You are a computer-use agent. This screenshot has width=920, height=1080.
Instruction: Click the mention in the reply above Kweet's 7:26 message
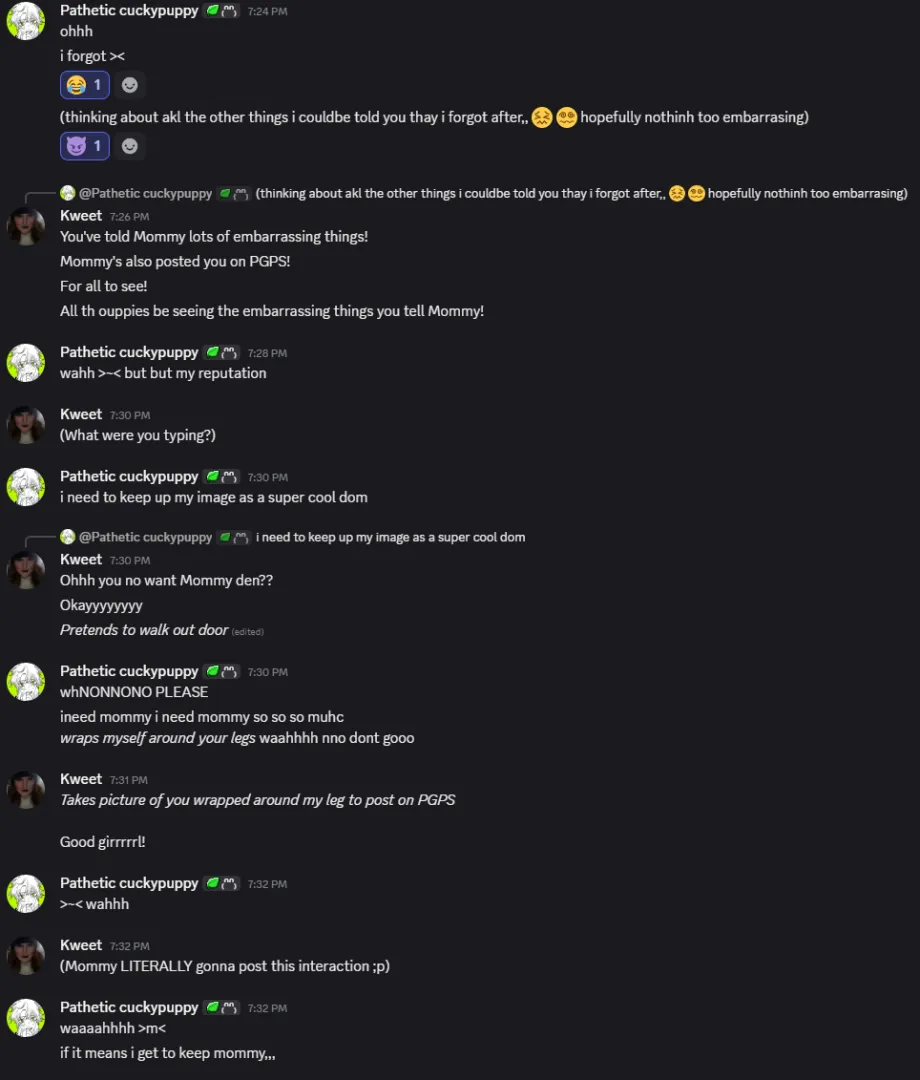[x=145, y=193]
